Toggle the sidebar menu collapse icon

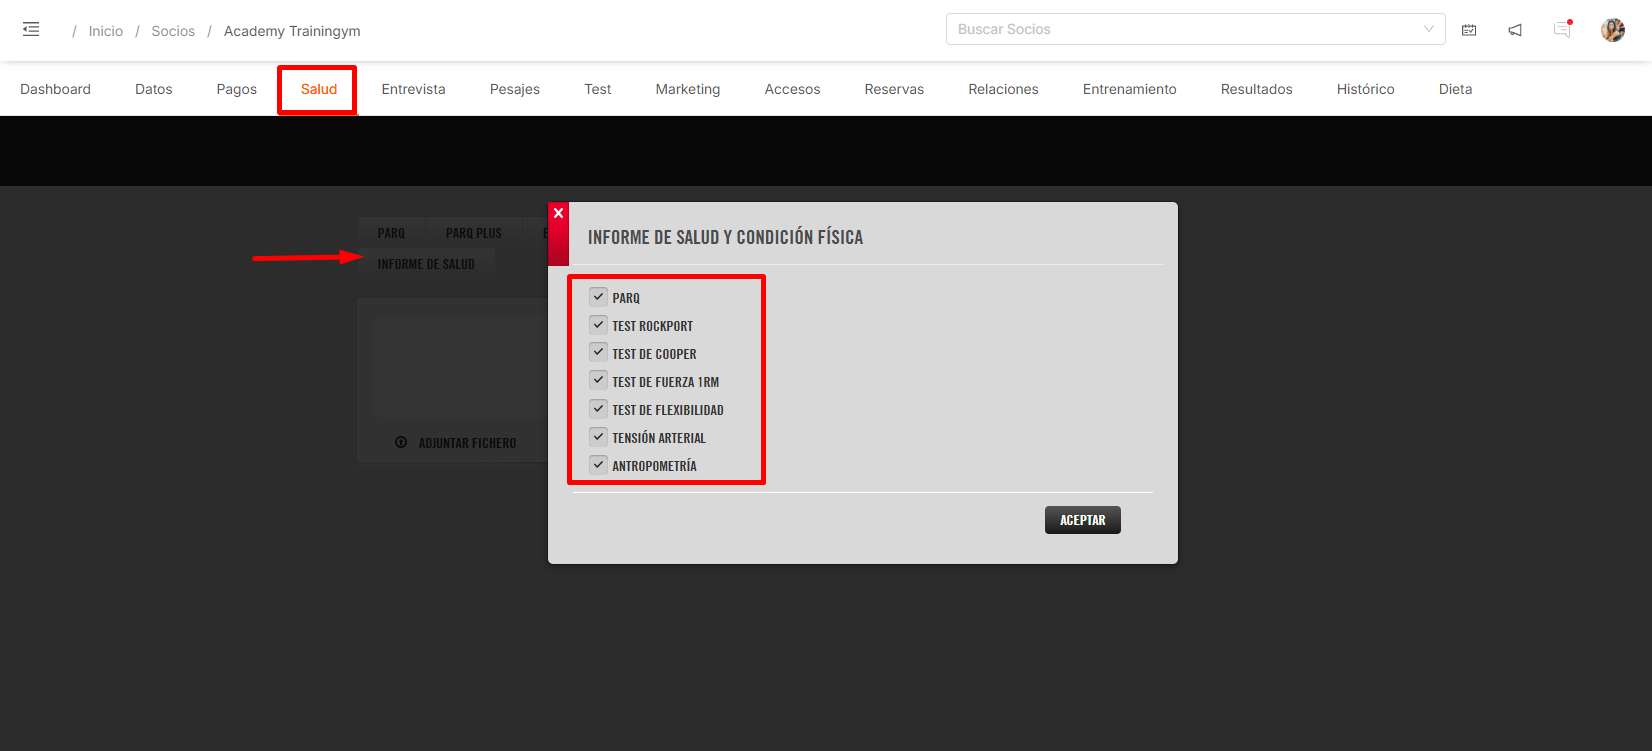tap(31, 30)
